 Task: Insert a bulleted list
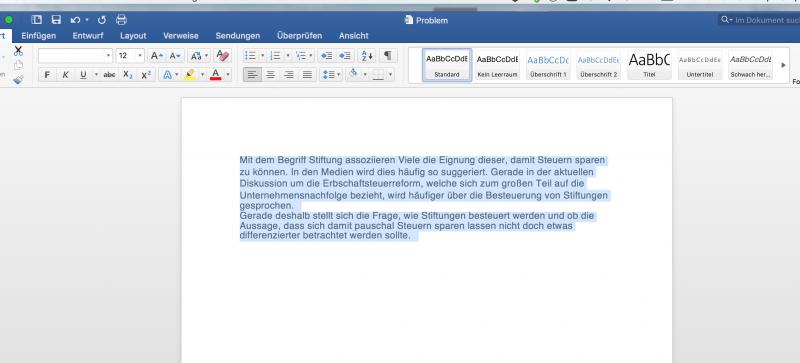click(x=250, y=56)
